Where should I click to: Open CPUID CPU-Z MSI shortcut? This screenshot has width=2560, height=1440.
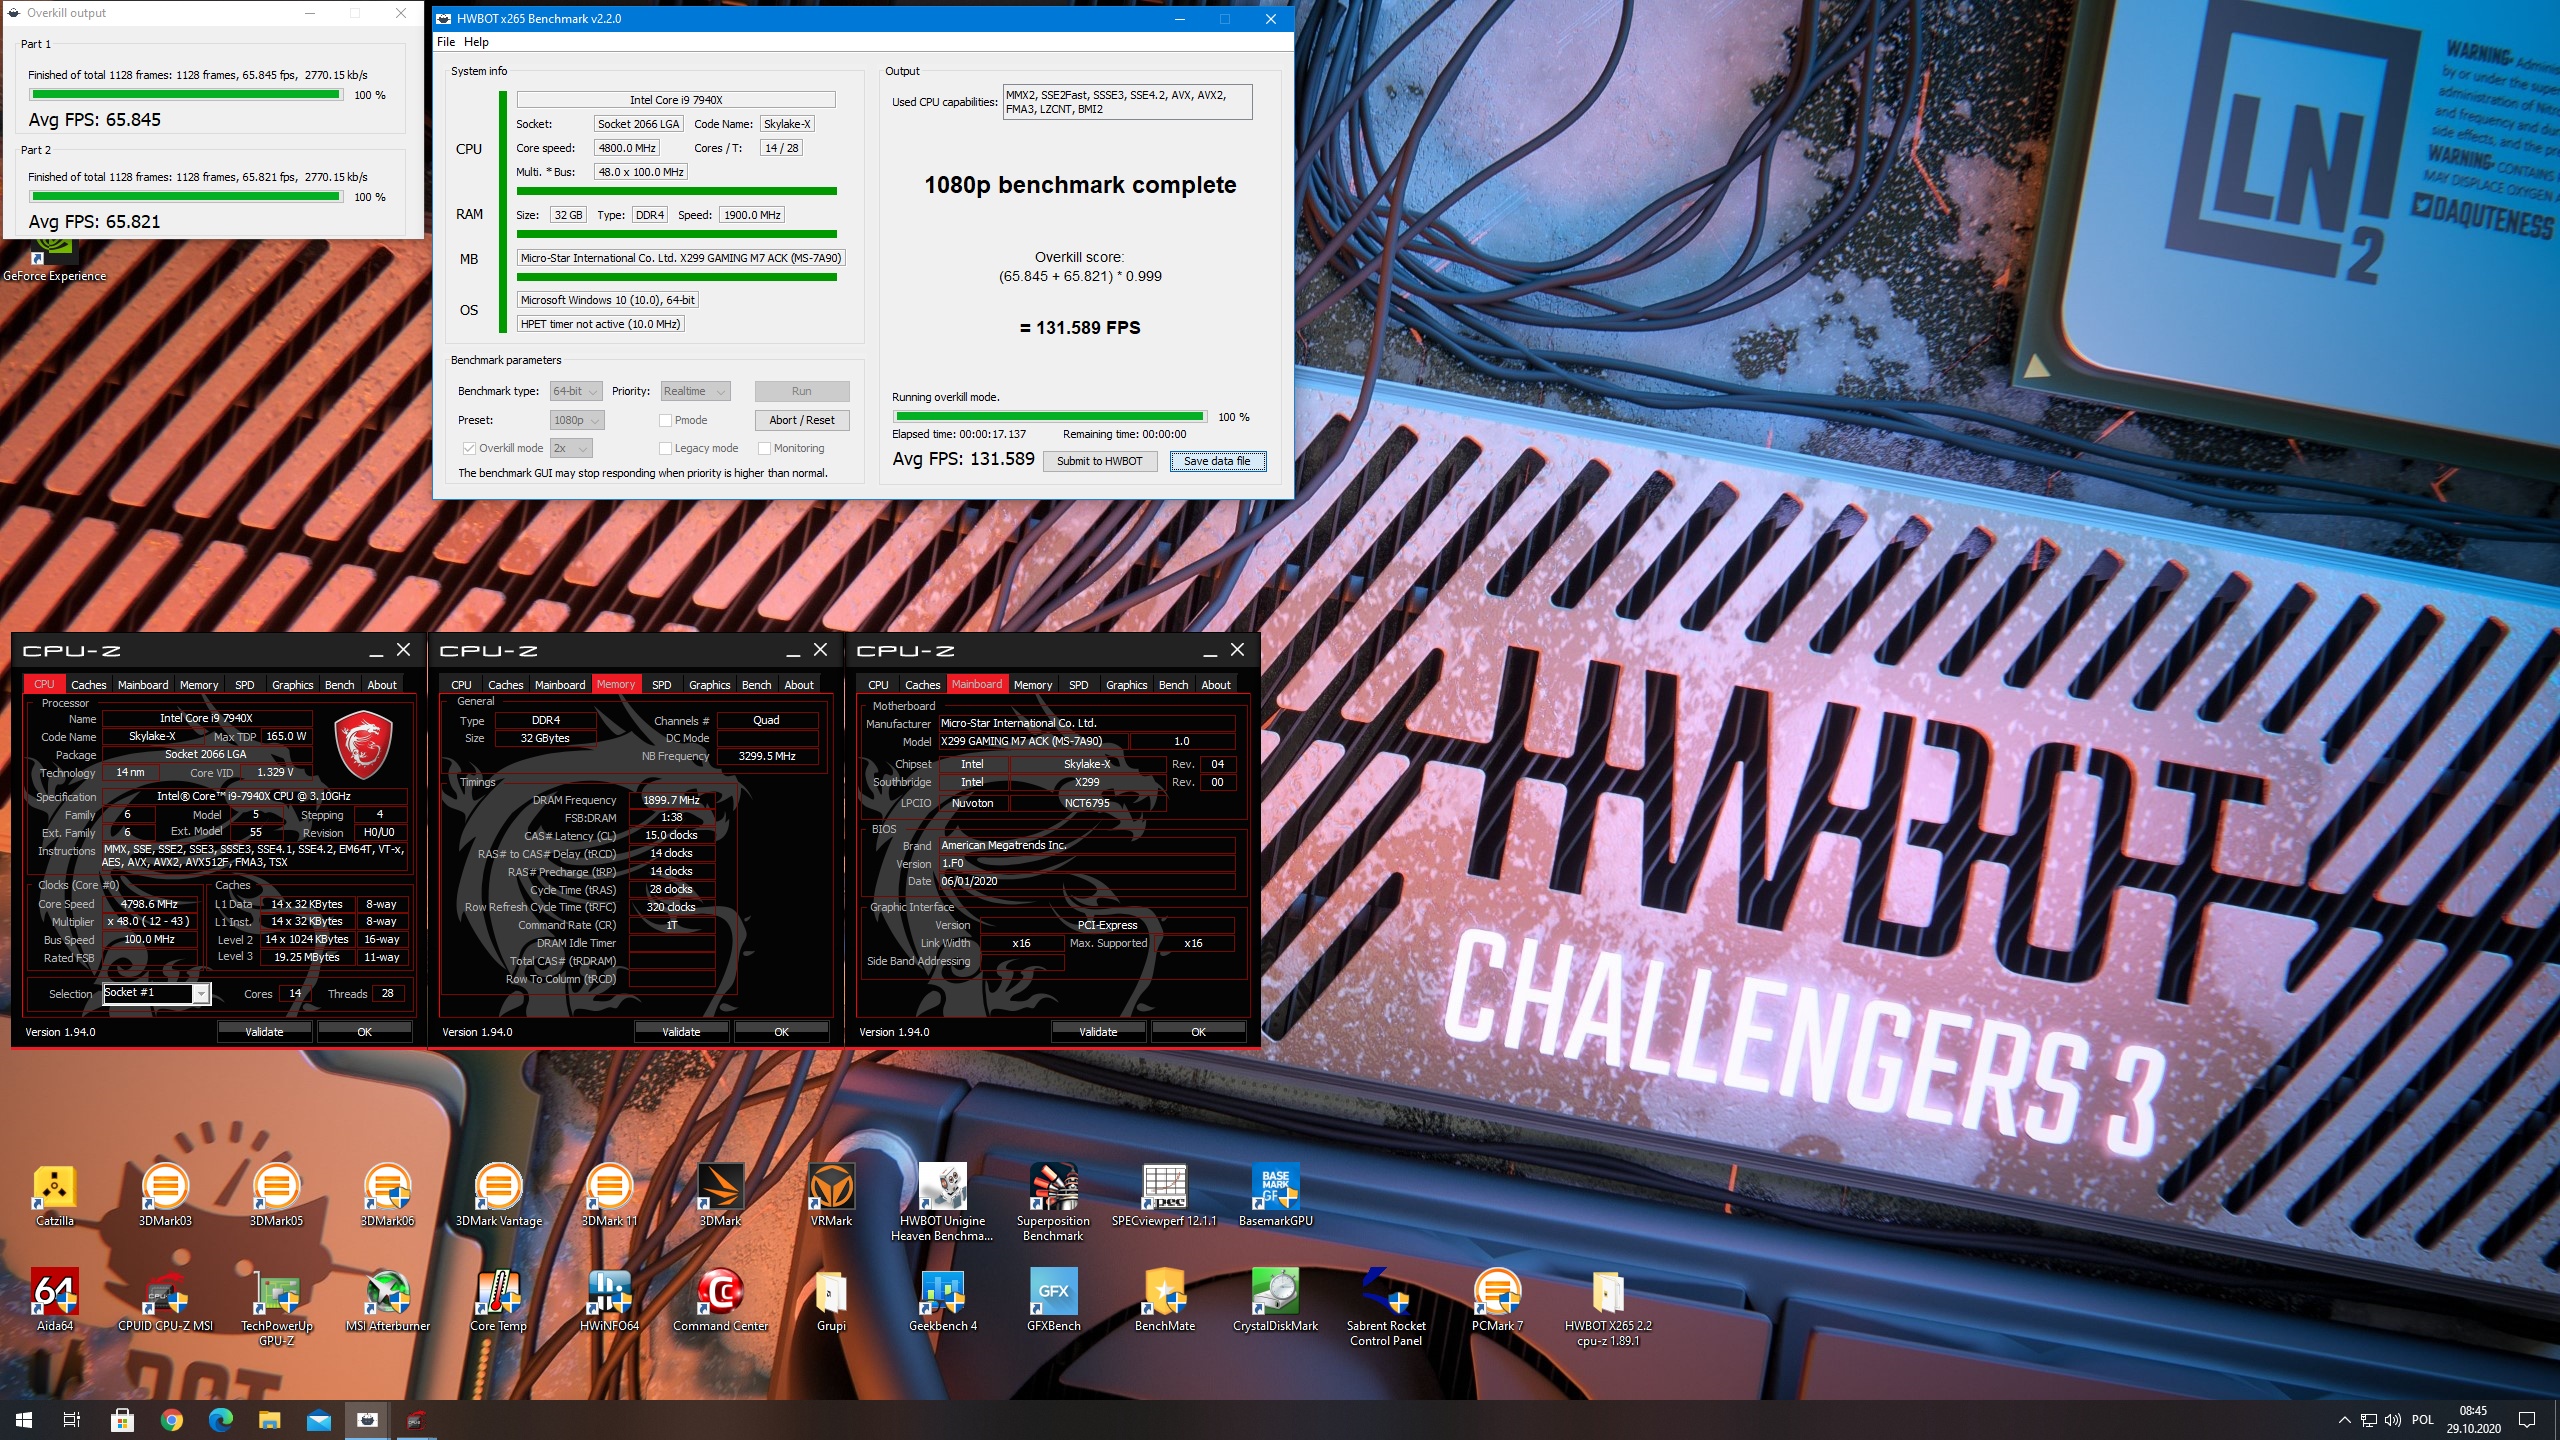pyautogui.click(x=165, y=1301)
